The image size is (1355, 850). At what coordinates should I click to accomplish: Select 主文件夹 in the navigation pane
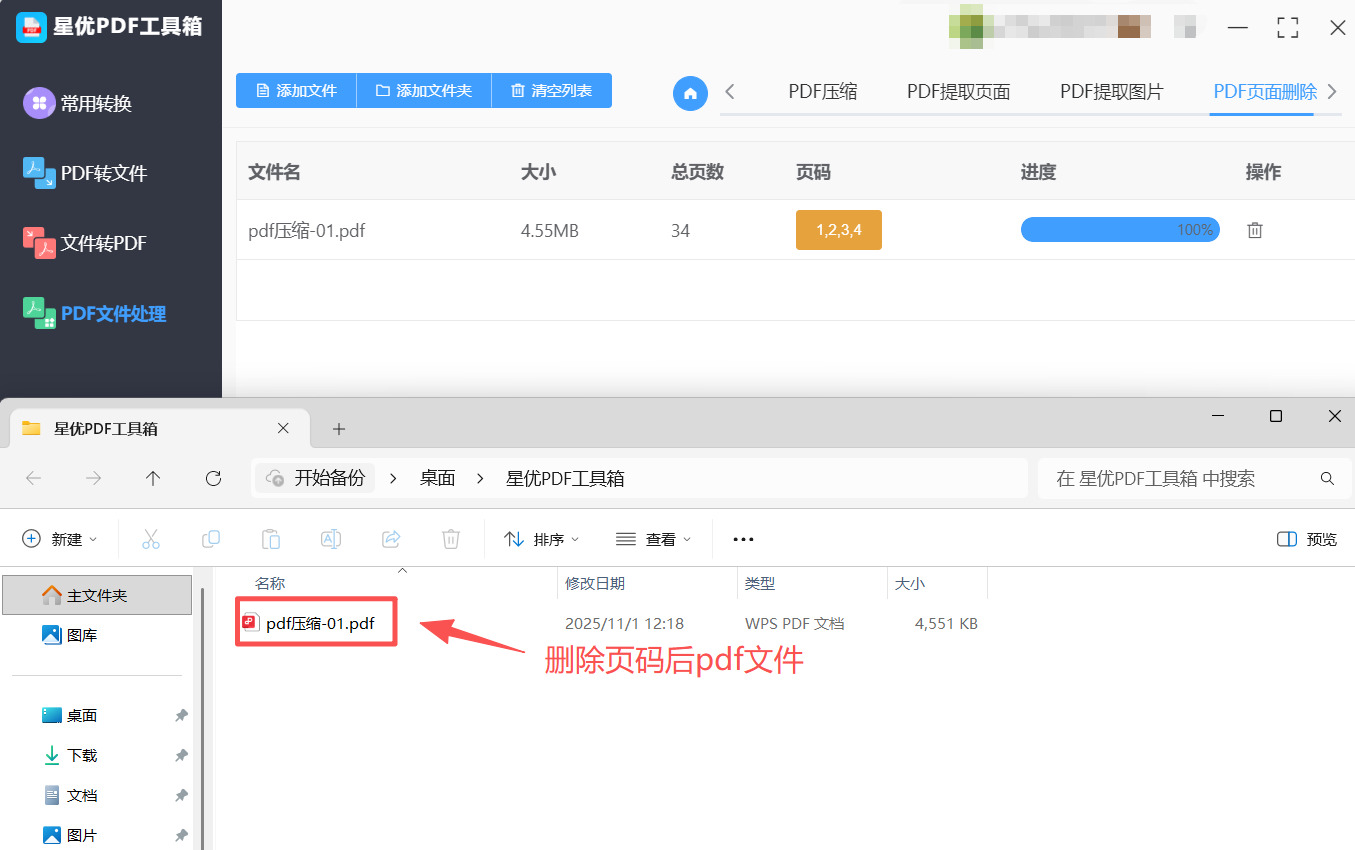97,595
